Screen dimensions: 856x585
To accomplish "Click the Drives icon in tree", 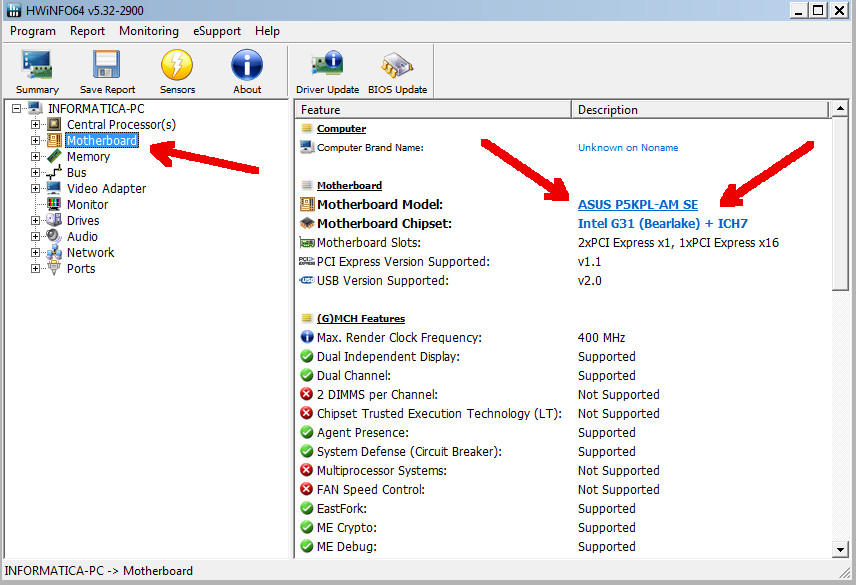I will pyautogui.click(x=54, y=220).
